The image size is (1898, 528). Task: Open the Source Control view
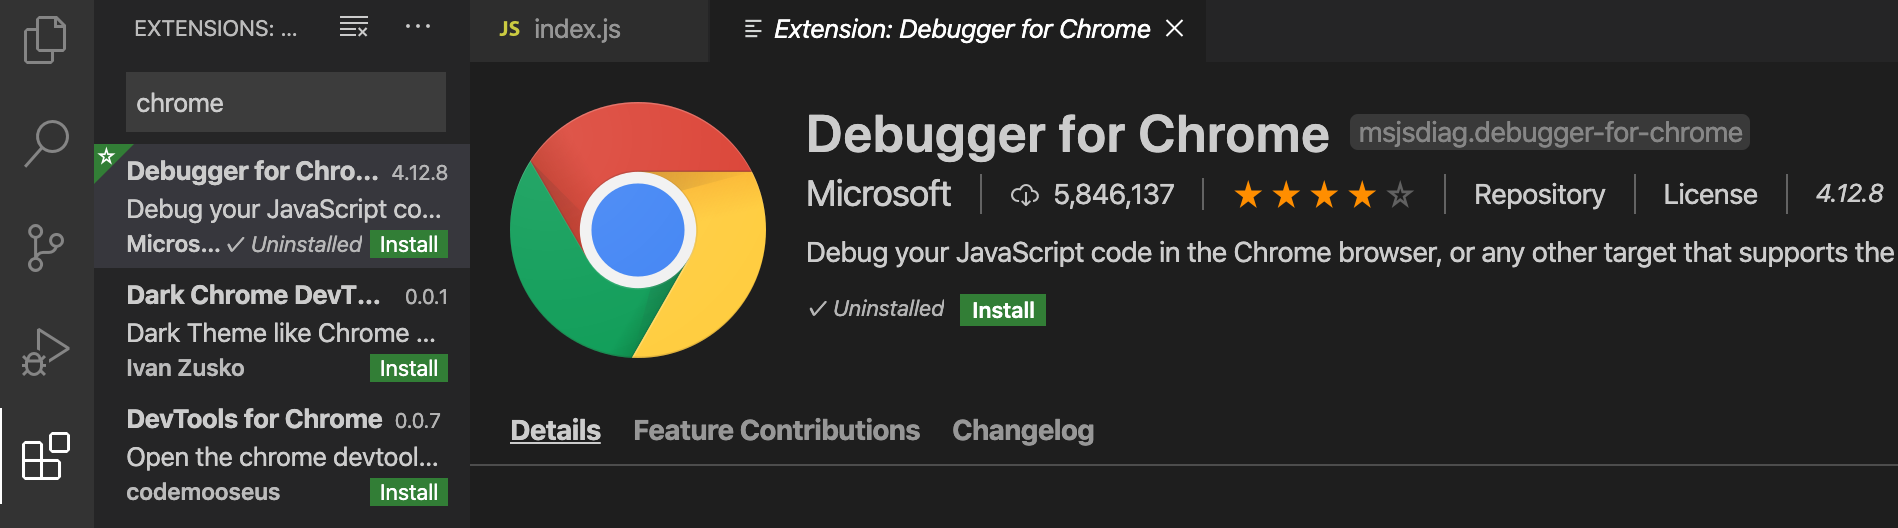pos(45,247)
